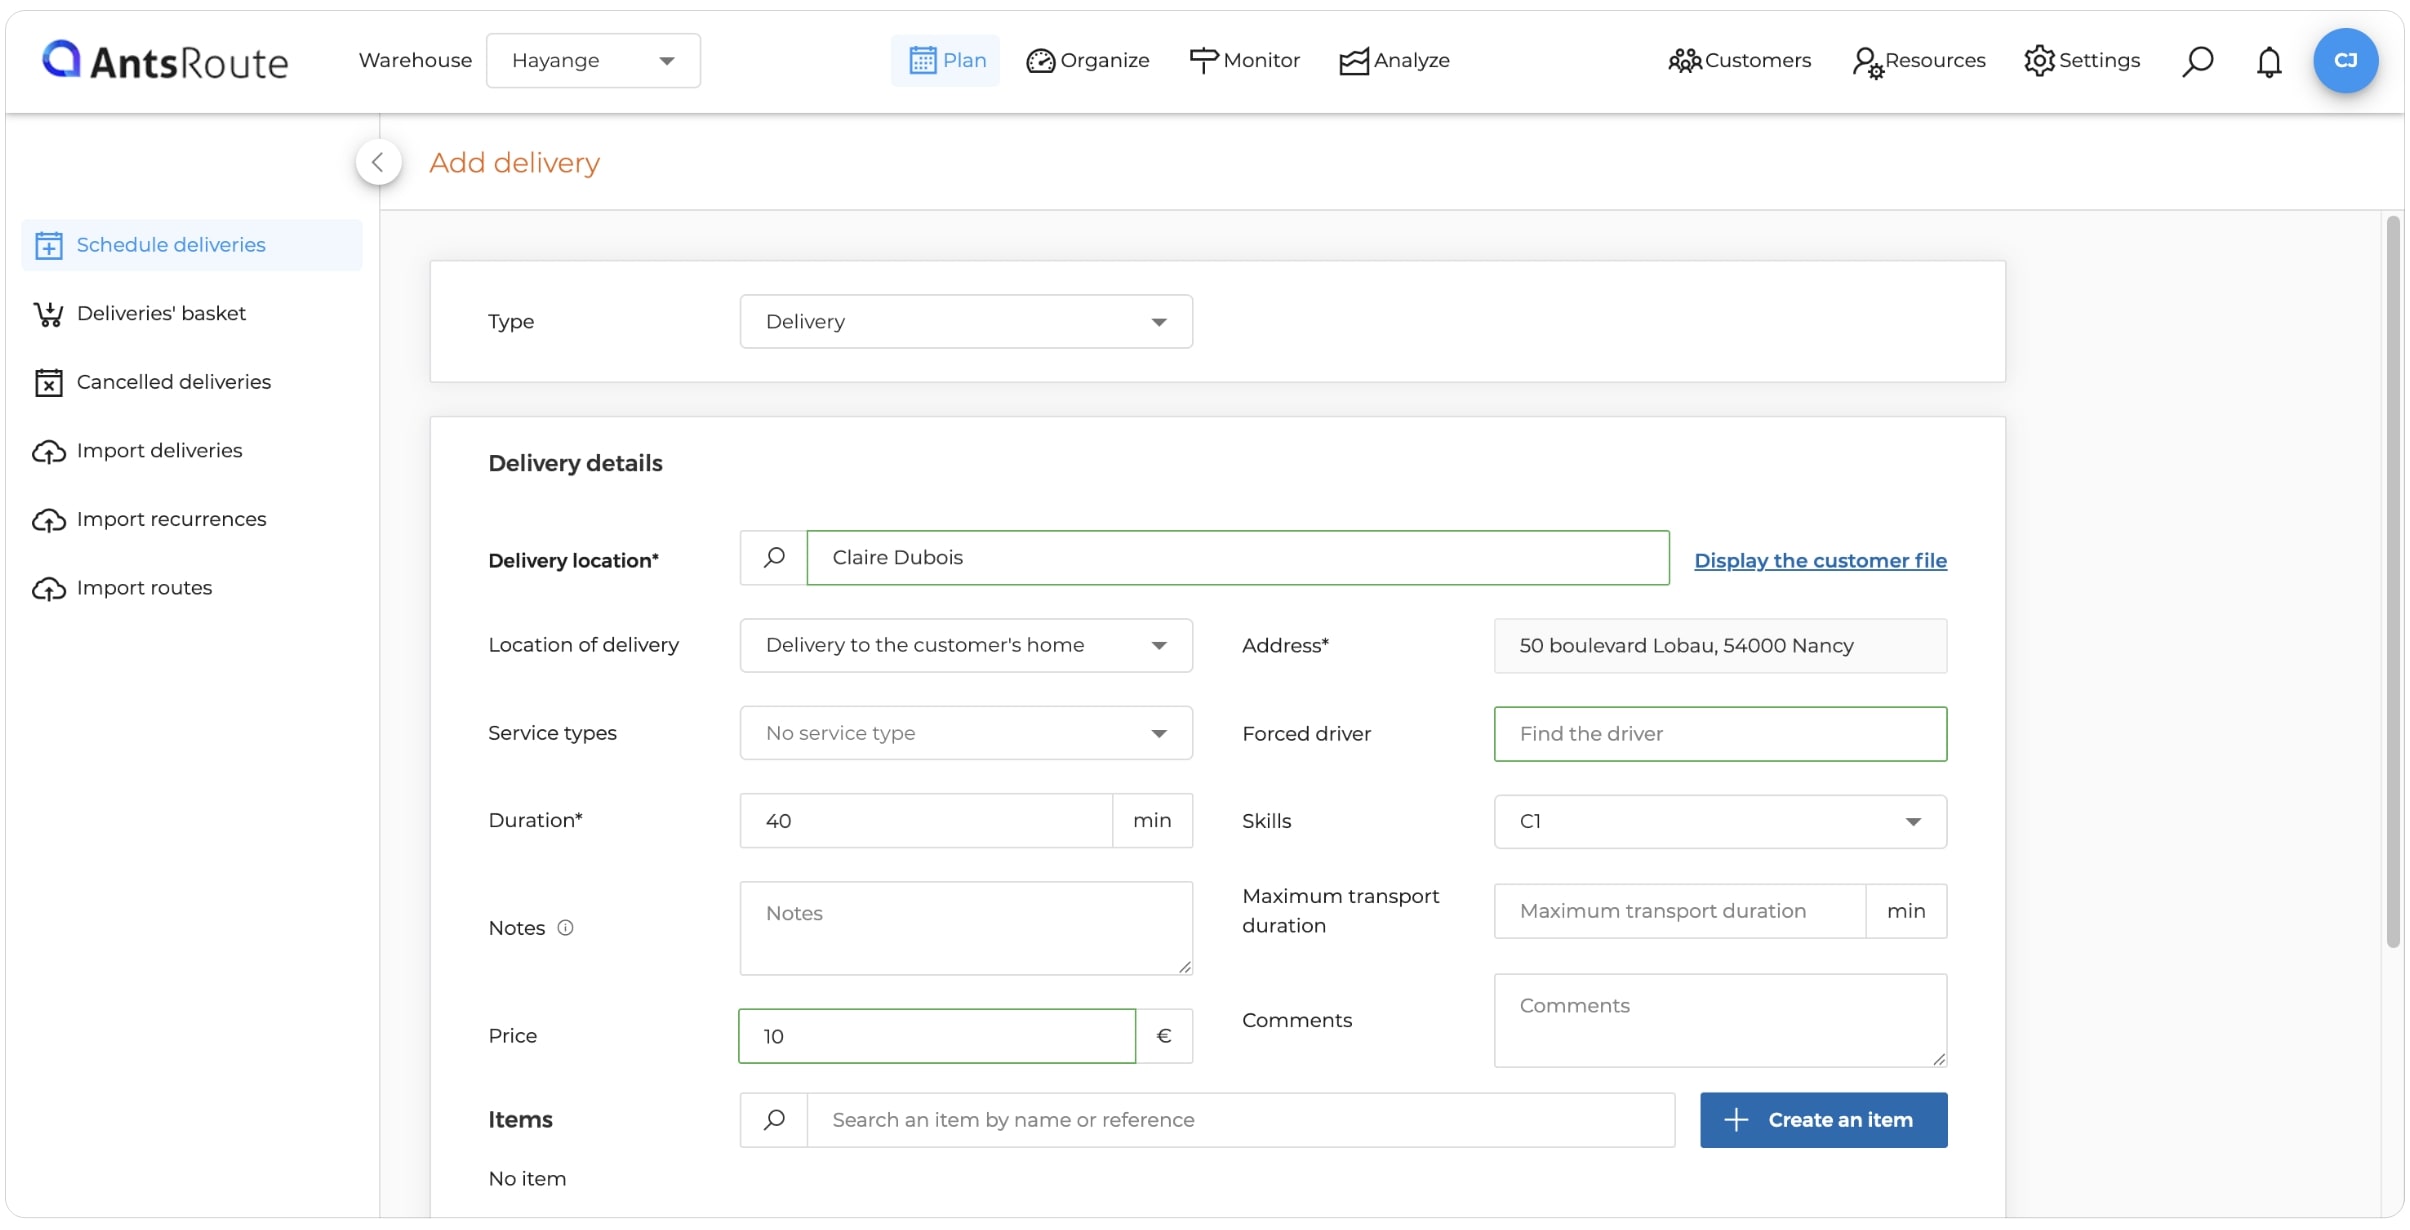Switch to the Plan tab

tap(945, 60)
